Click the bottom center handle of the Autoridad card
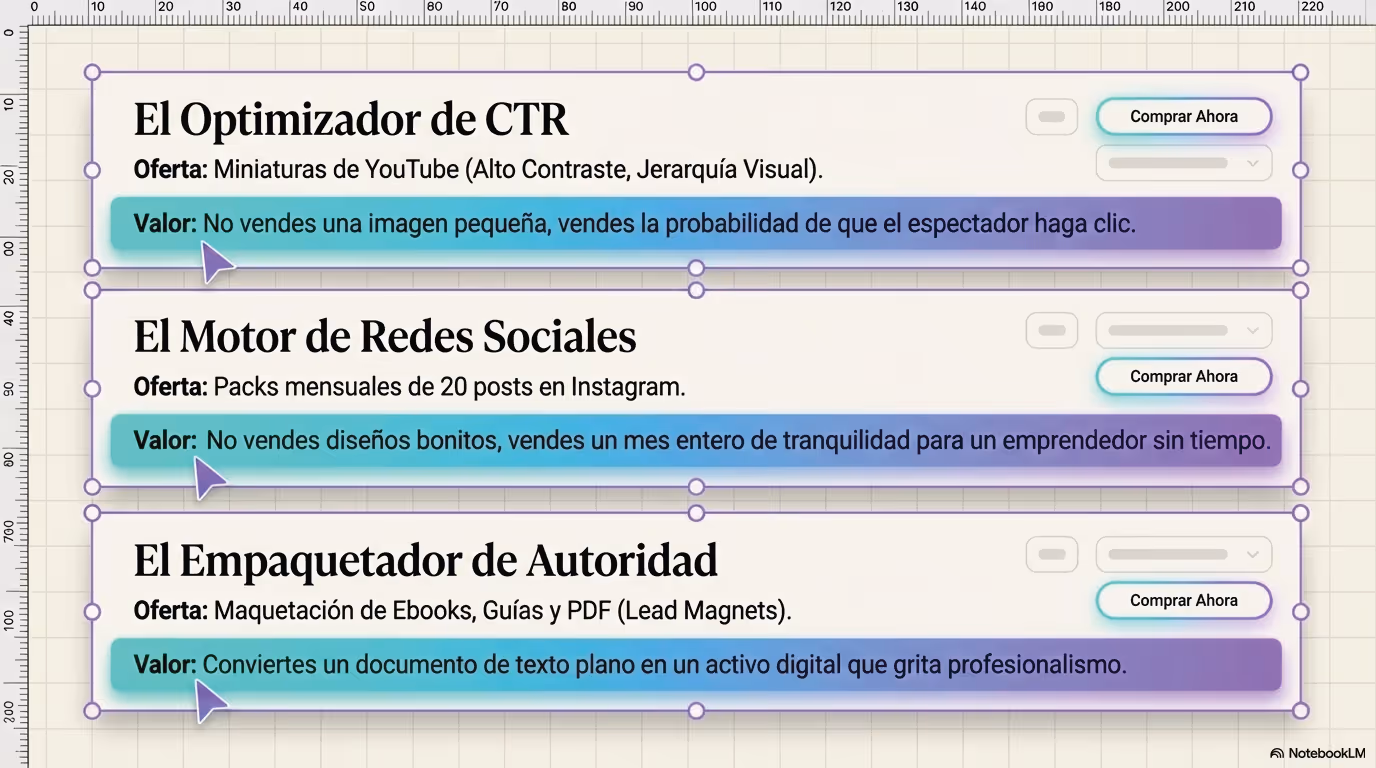Image resolution: width=1376 pixels, height=768 pixels. [x=696, y=712]
